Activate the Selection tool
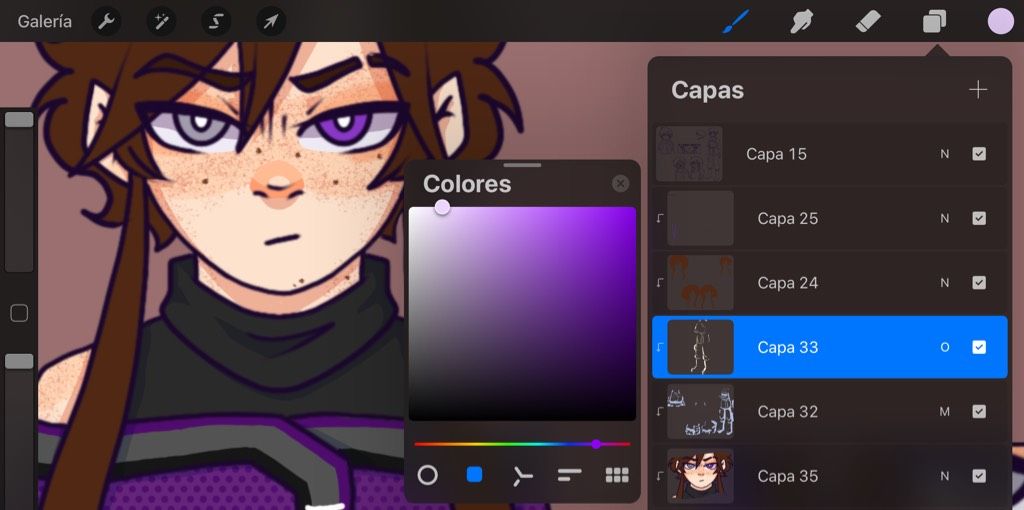The height and width of the screenshot is (510, 1024). (216, 22)
